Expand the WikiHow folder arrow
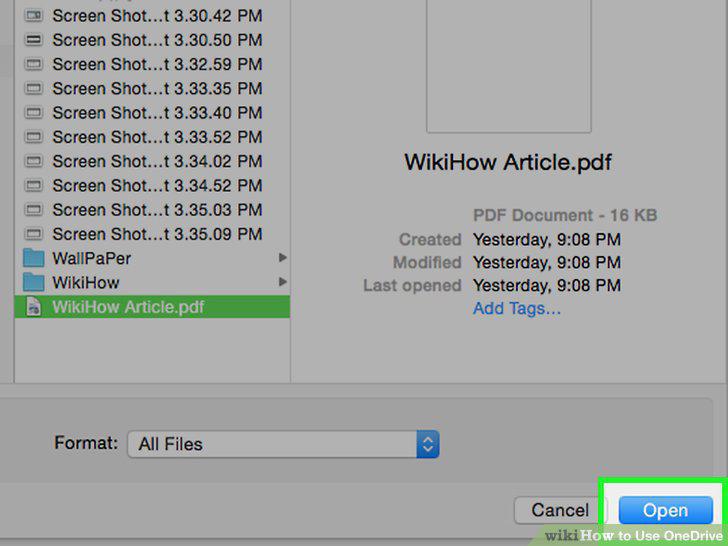Screen dimensions: 728x546 coord(282,282)
